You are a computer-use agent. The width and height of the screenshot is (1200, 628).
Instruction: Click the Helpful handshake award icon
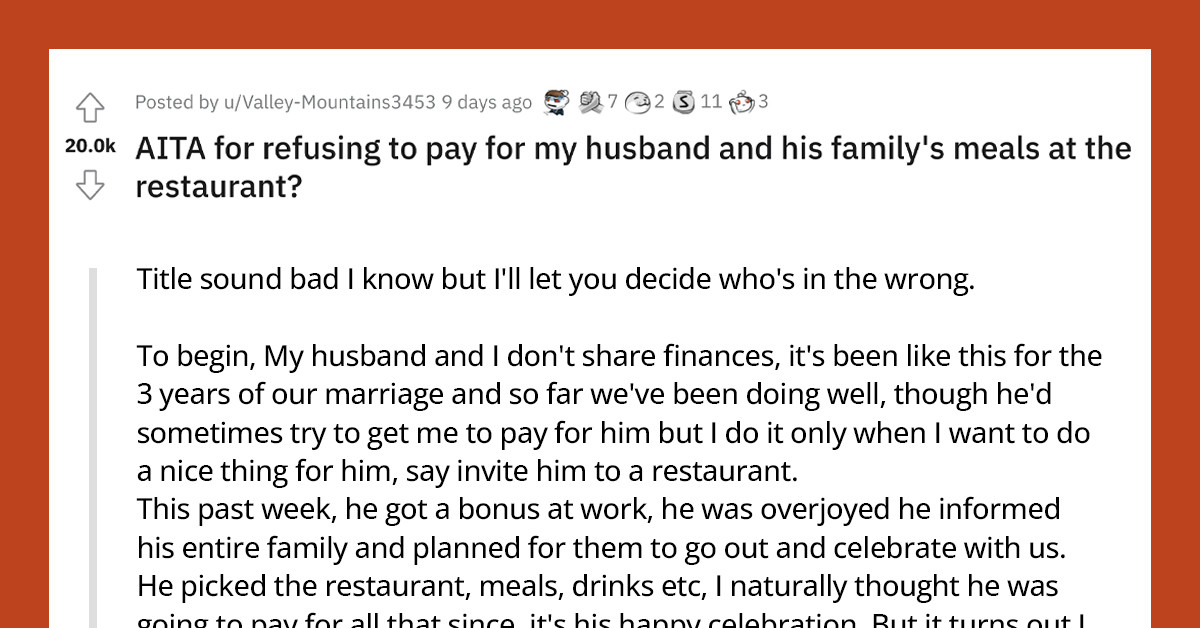[591, 101]
